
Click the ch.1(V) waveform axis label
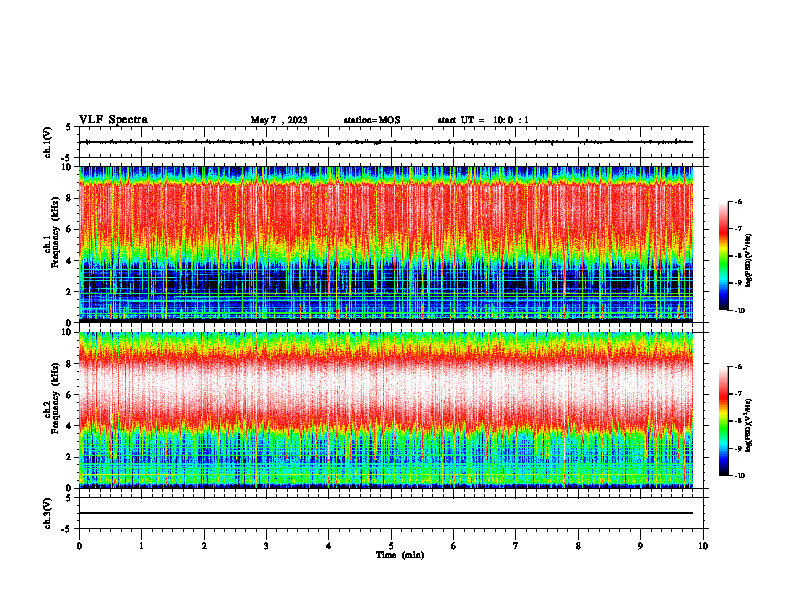[48, 142]
